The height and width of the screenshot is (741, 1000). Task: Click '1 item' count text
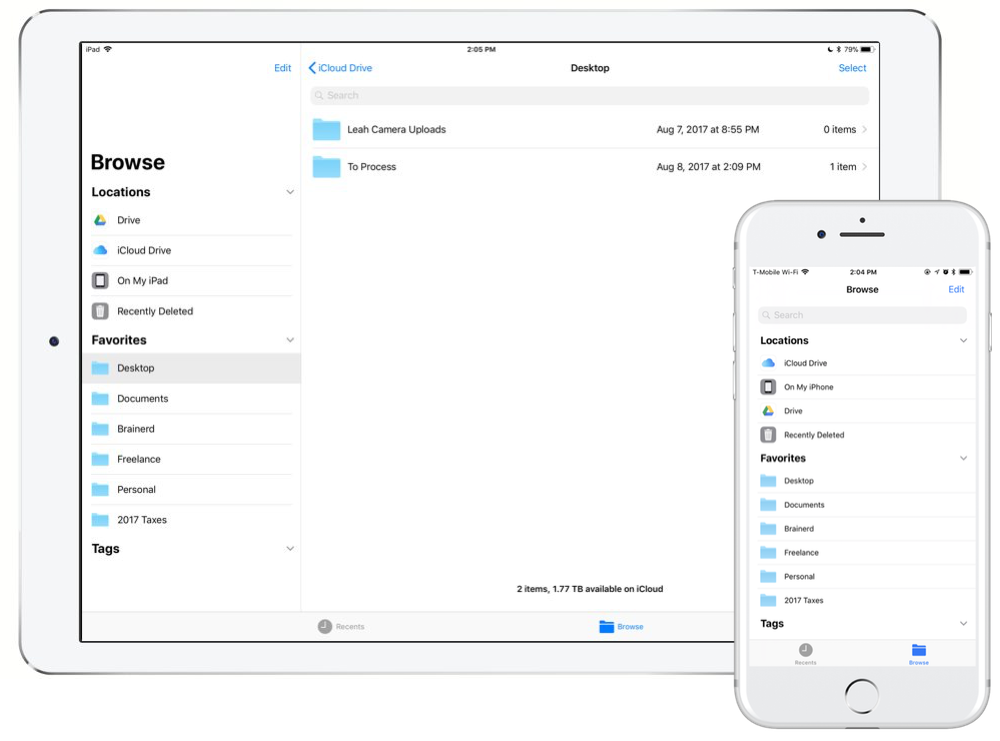pyautogui.click(x=842, y=166)
